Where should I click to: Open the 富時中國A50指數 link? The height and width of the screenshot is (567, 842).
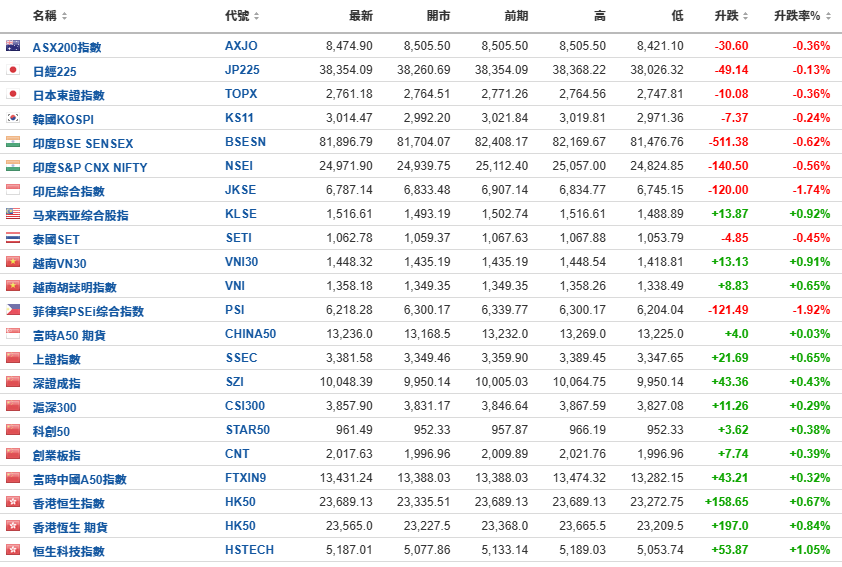pyautogui.click(x=79, y=479)
